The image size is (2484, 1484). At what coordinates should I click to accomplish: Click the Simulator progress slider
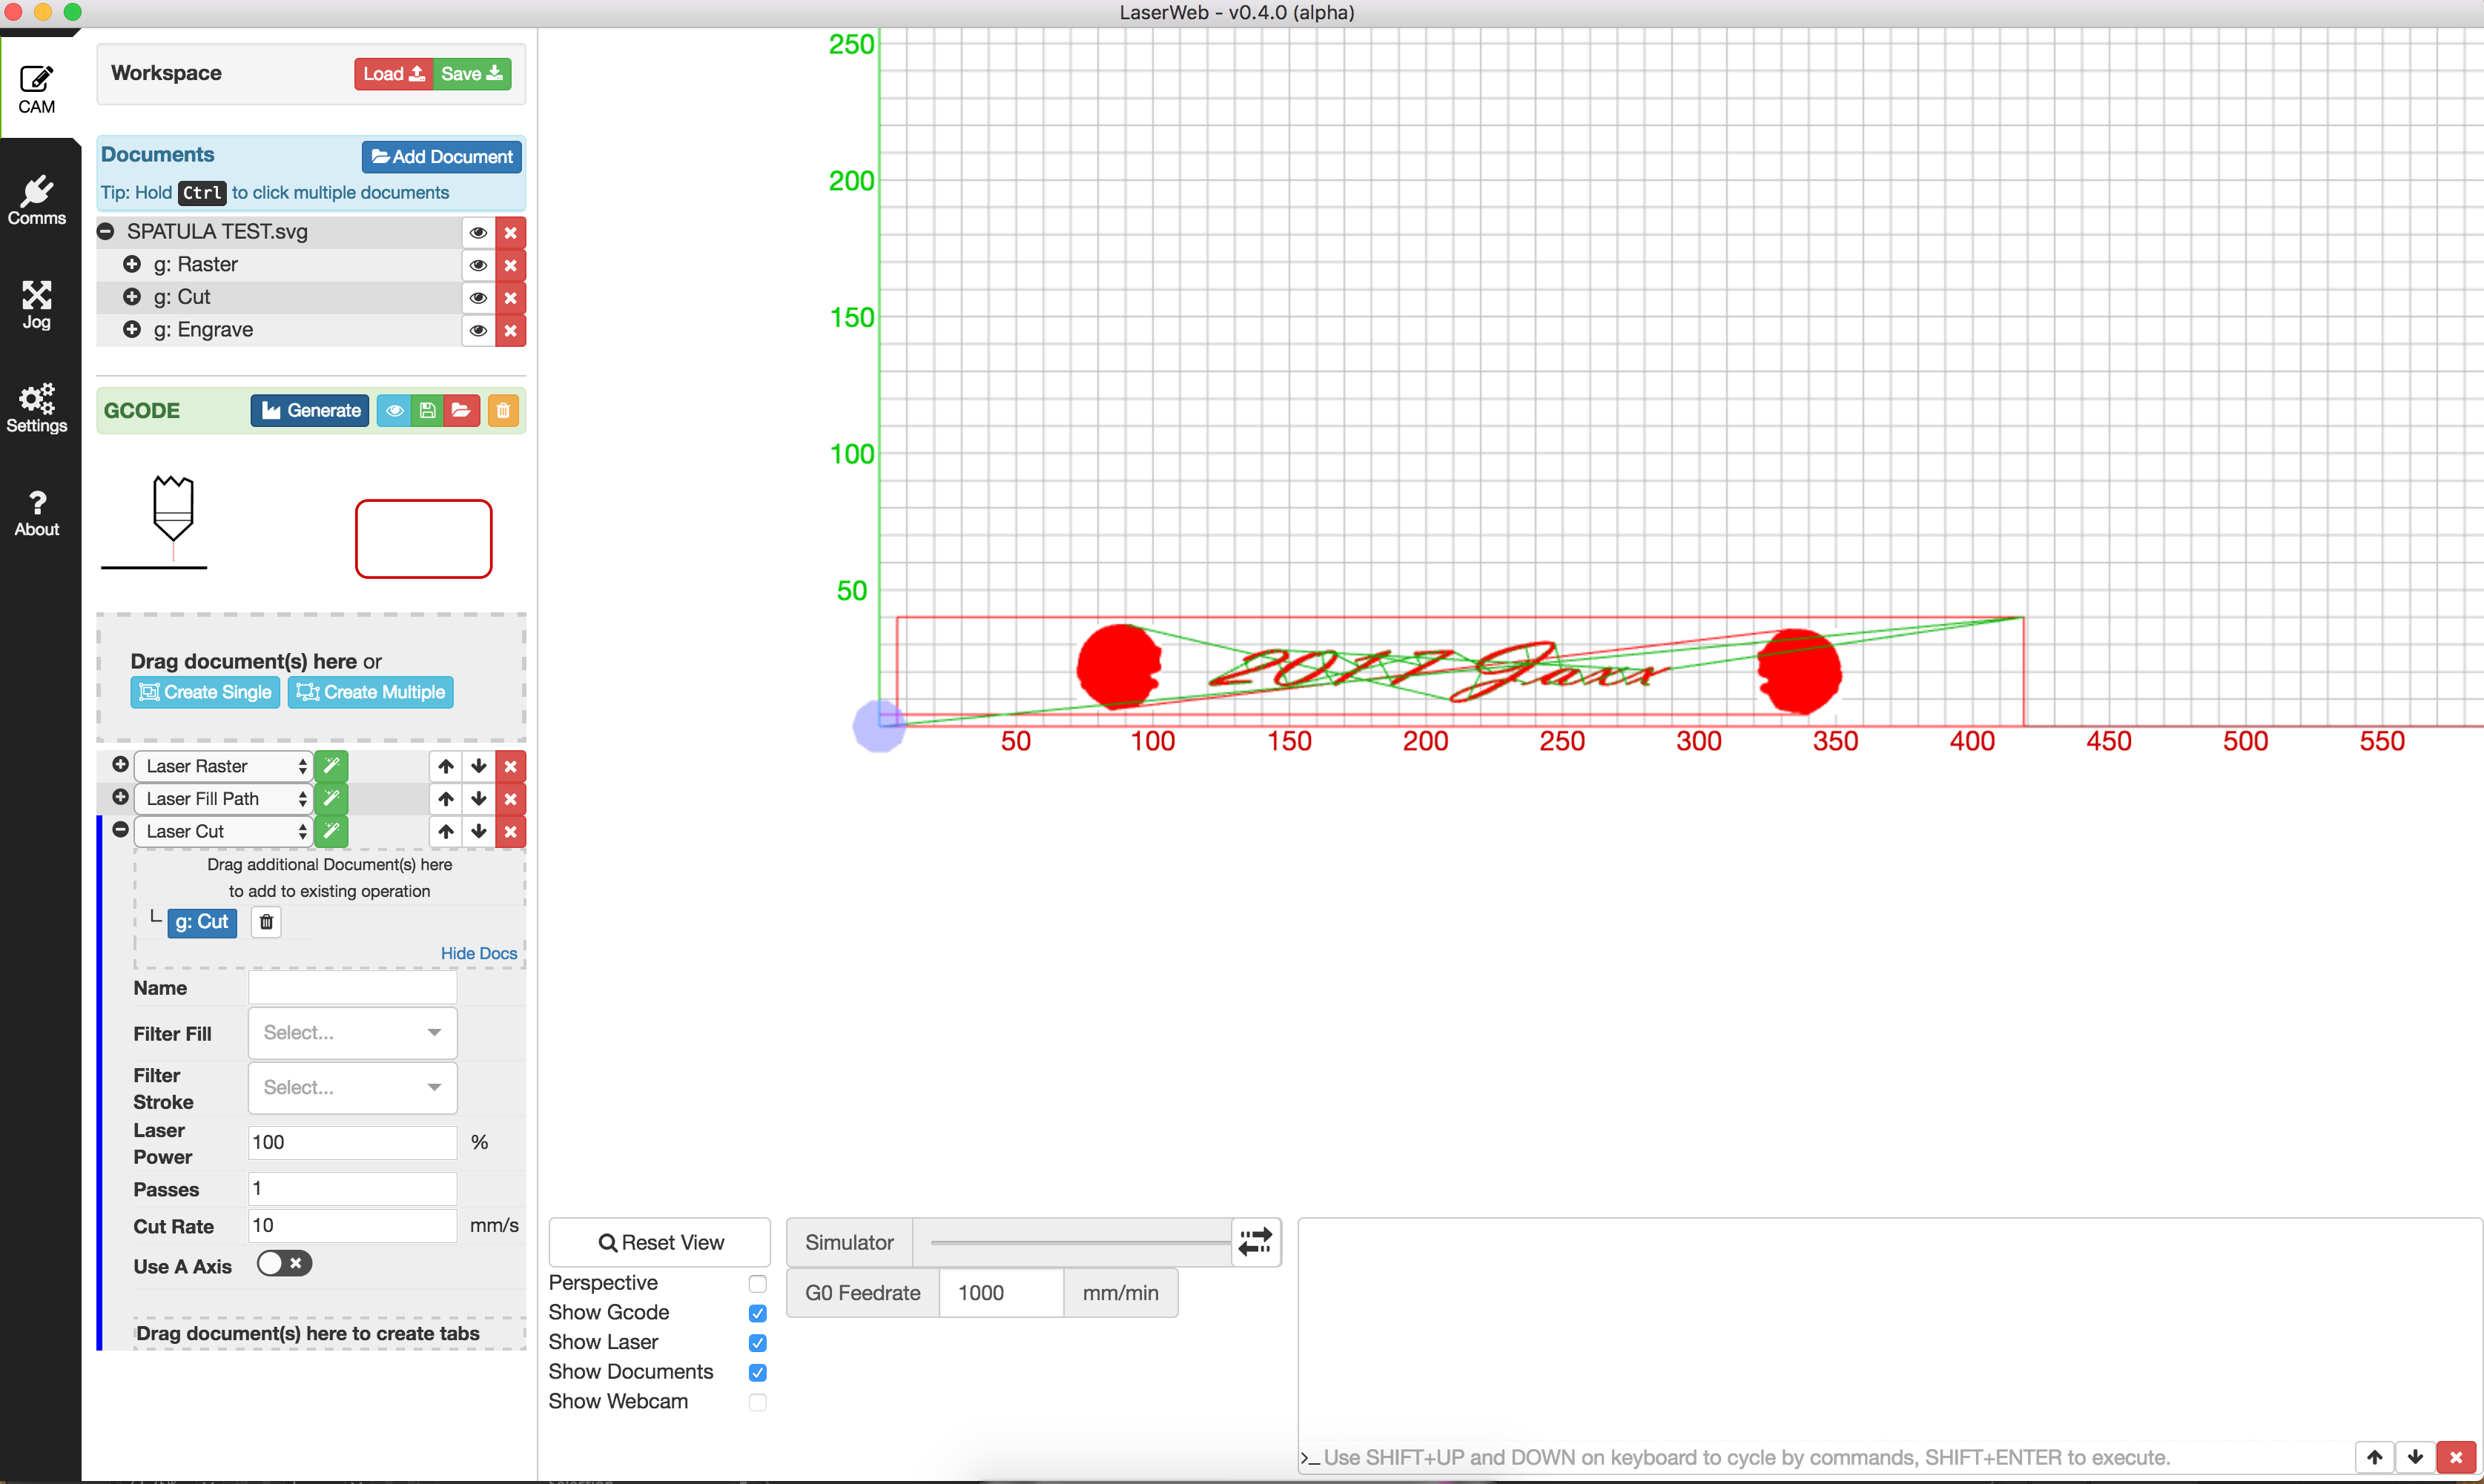tap(1080, 1243)
